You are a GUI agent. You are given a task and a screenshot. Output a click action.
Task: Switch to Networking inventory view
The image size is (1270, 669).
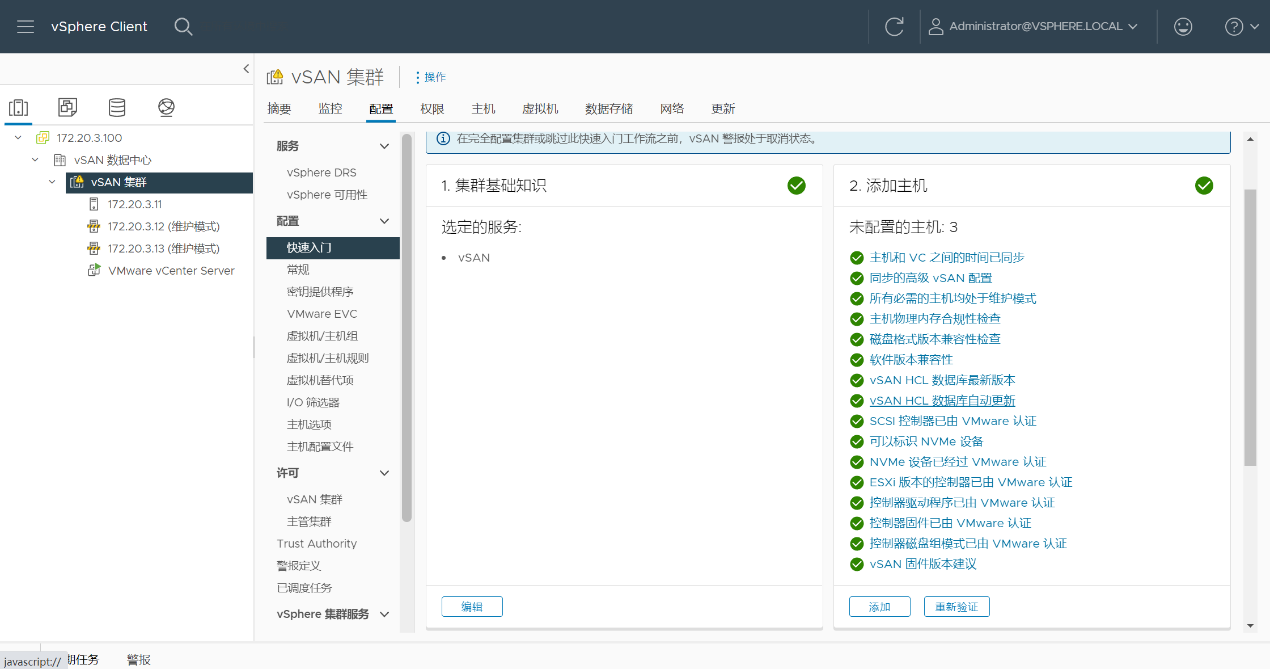tap(166, 107)
